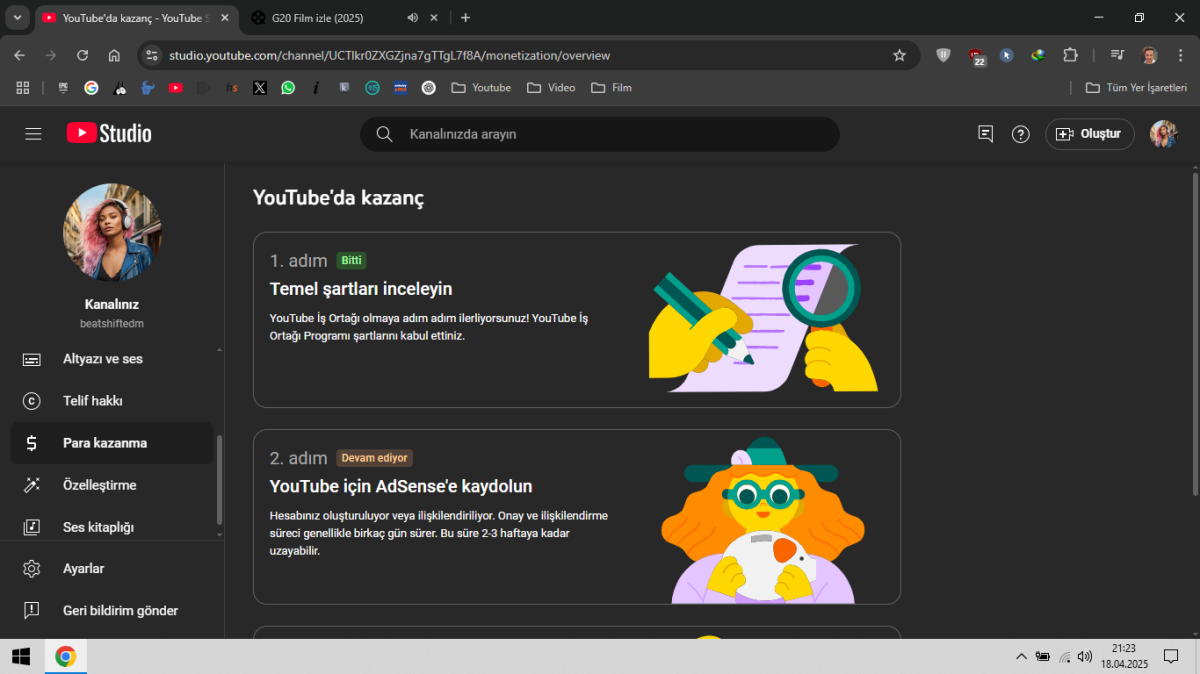Screen dimensions: 1200x674
Task: Open the YouTube Studio hamburger menu
Action: [x=33, y=134]
